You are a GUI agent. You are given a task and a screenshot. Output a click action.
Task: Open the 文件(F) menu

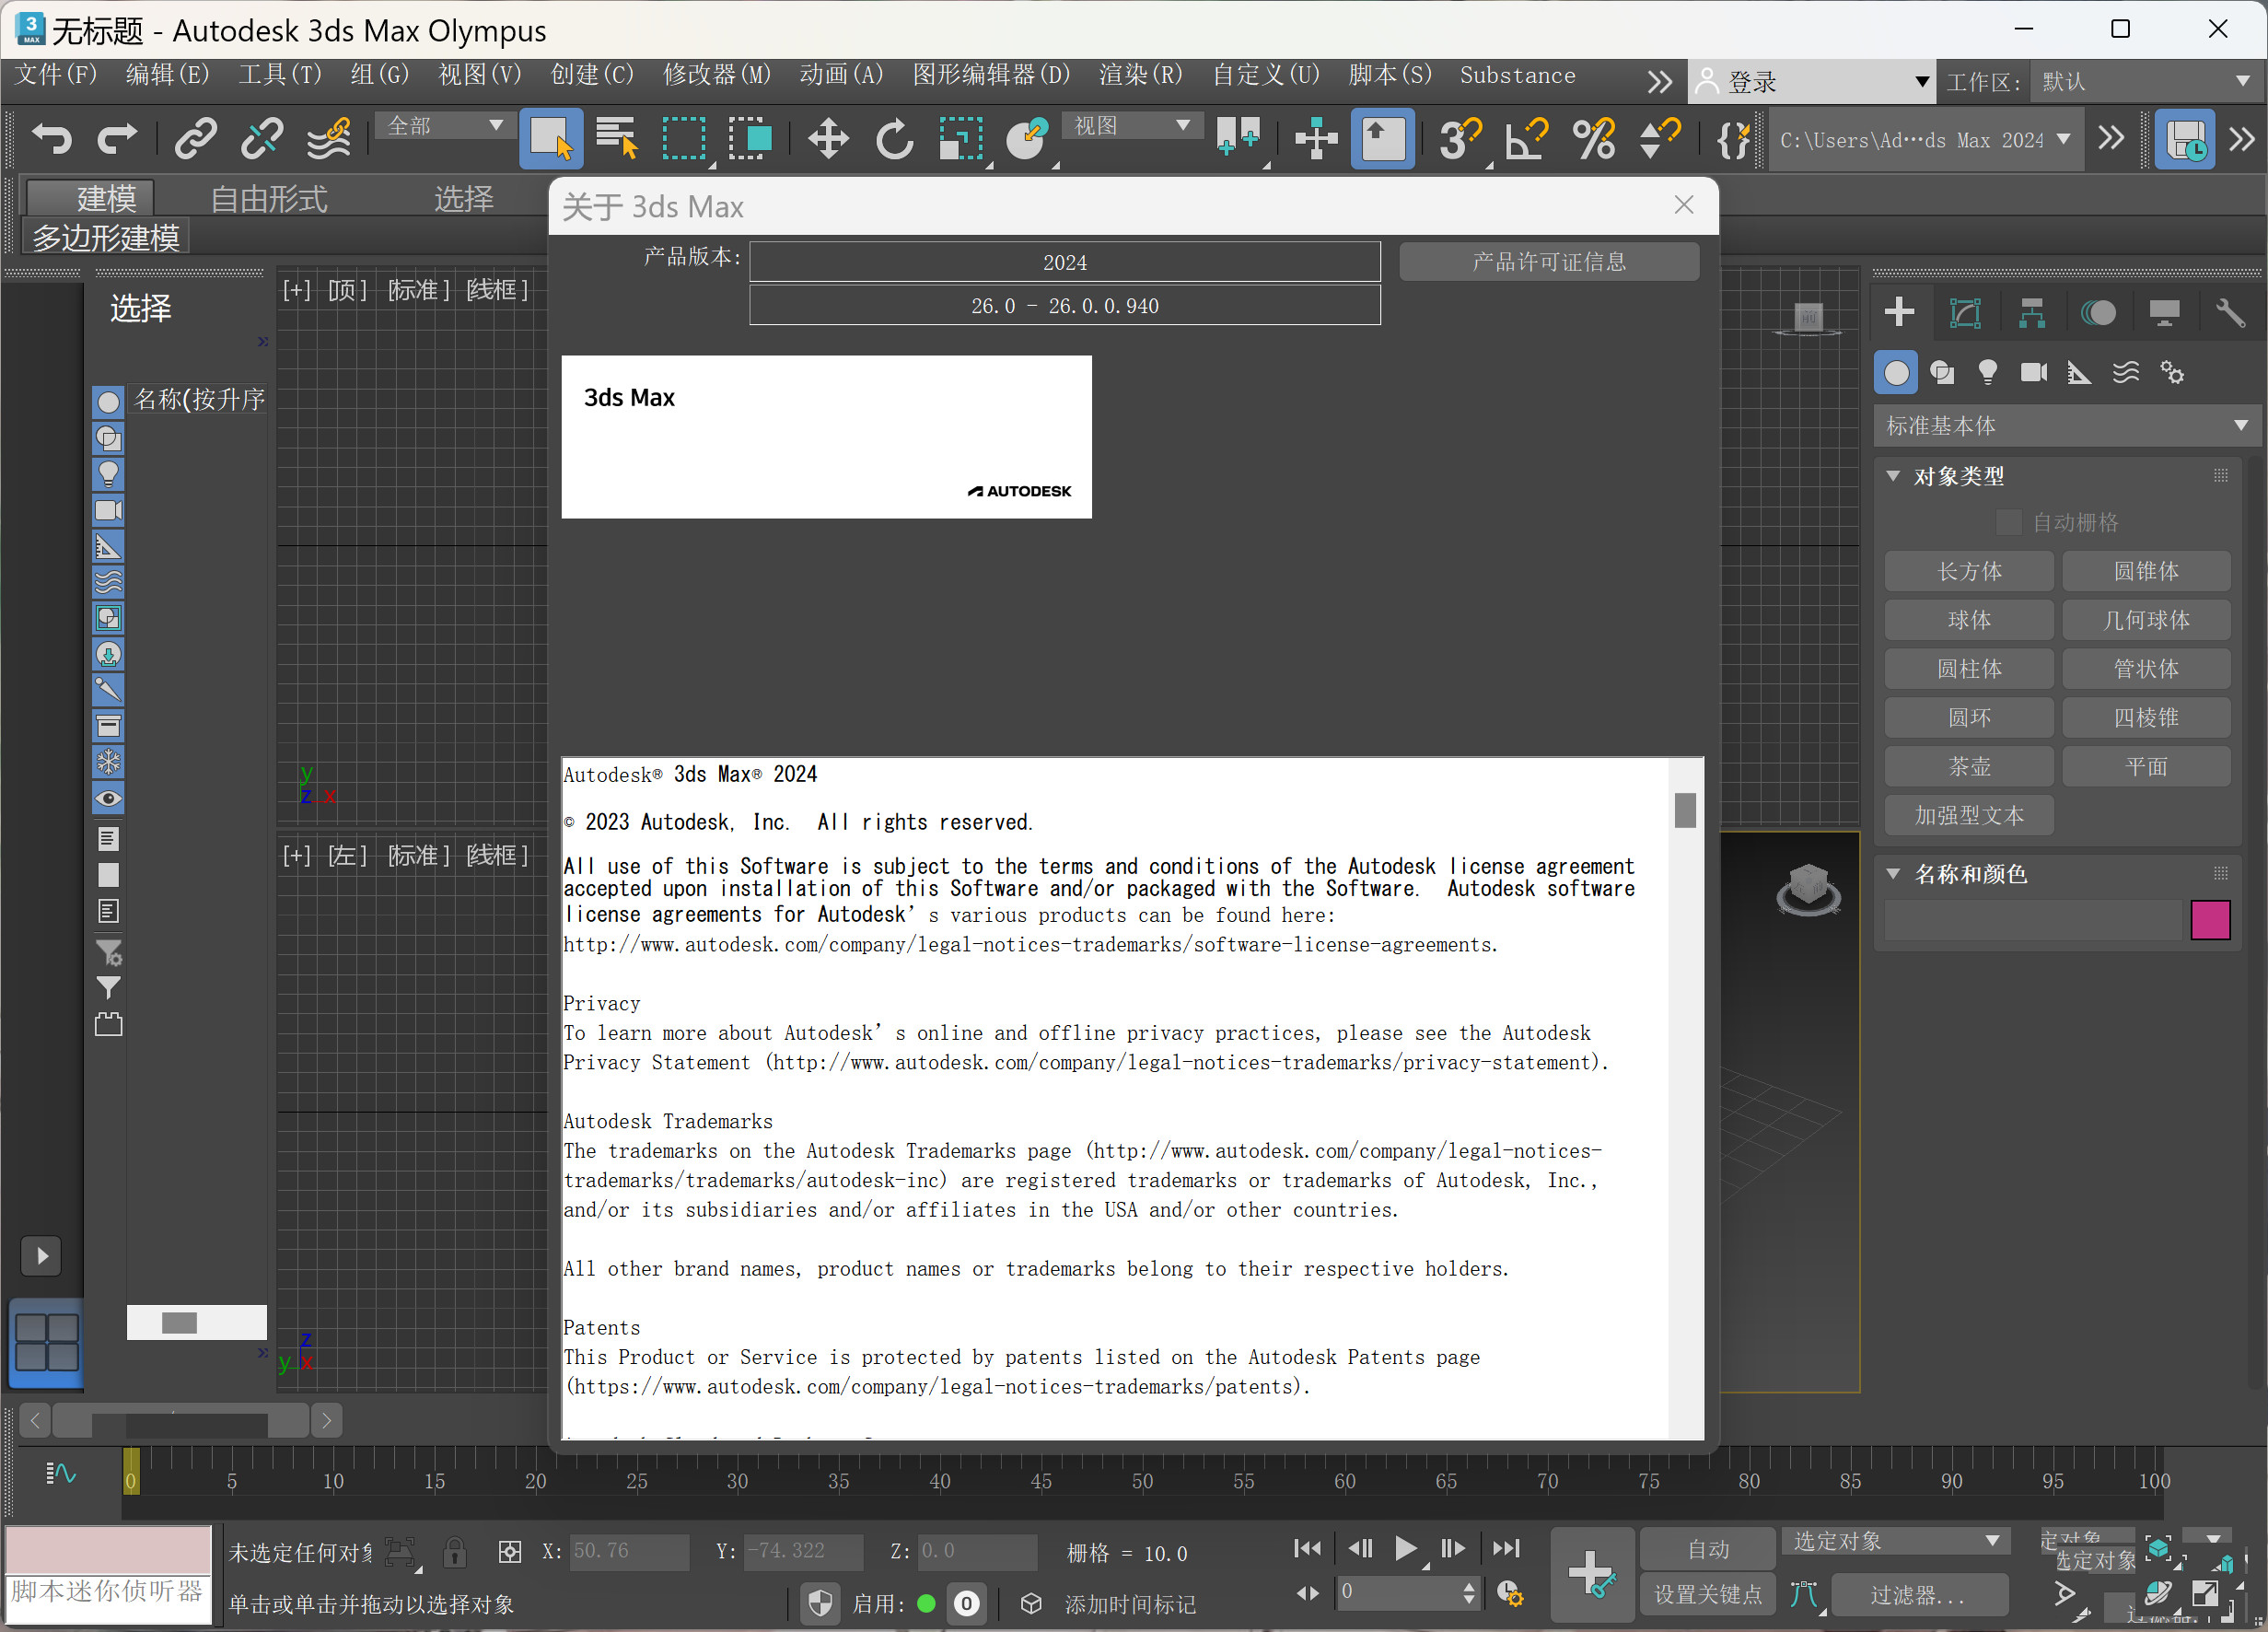pyautogui.click(x=56, y=75)
